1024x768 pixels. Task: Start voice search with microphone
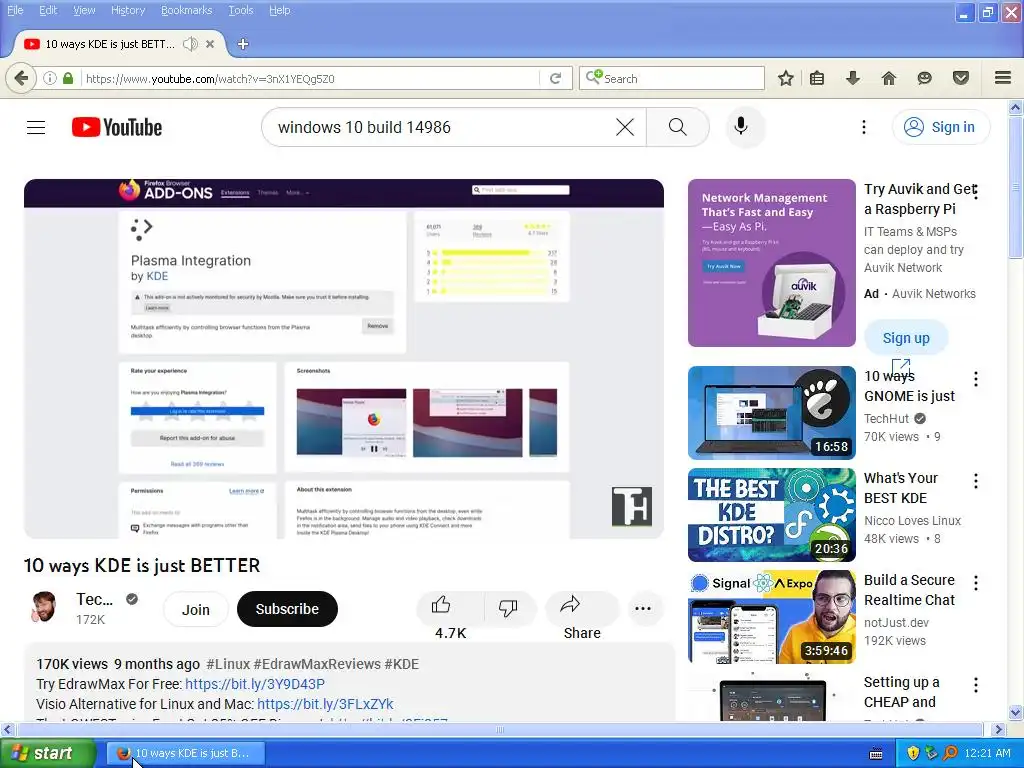tap(741, 126)
